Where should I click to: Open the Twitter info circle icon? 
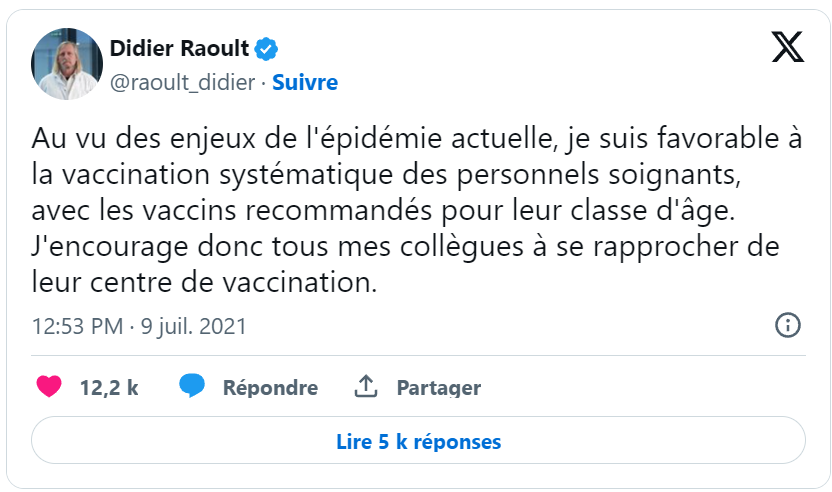[788, 326]
